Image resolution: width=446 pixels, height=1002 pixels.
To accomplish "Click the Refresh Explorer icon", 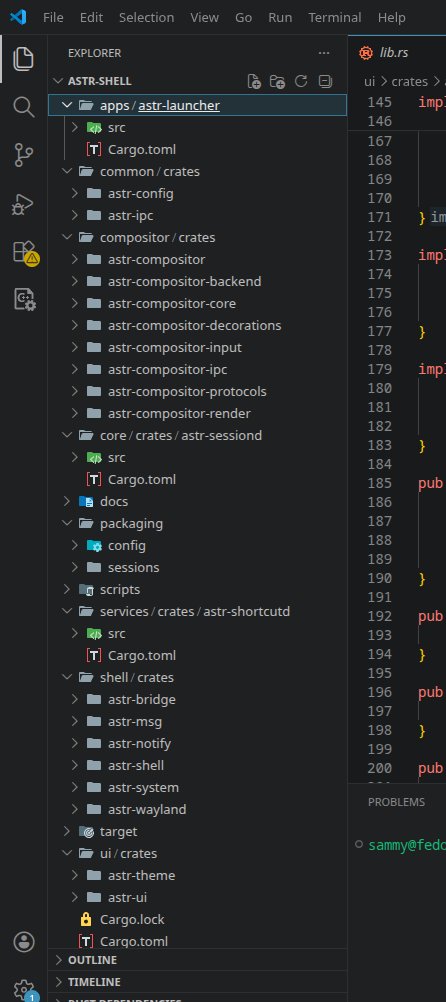I will (x=301, y=81).
